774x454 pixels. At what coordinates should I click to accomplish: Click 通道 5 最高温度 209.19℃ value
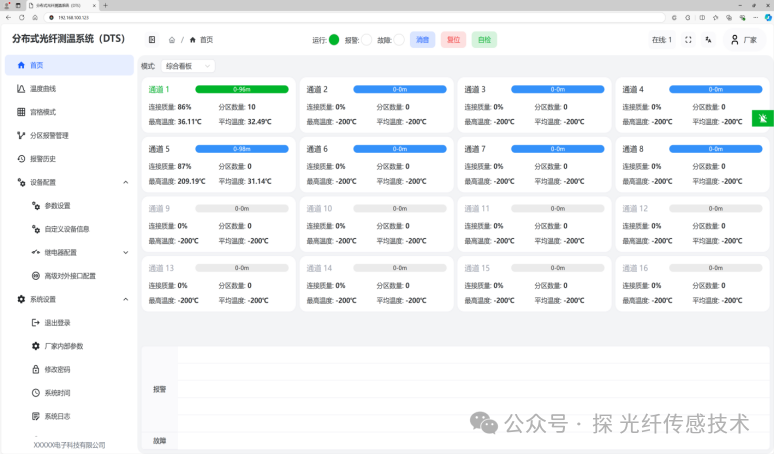pos(192,181)
